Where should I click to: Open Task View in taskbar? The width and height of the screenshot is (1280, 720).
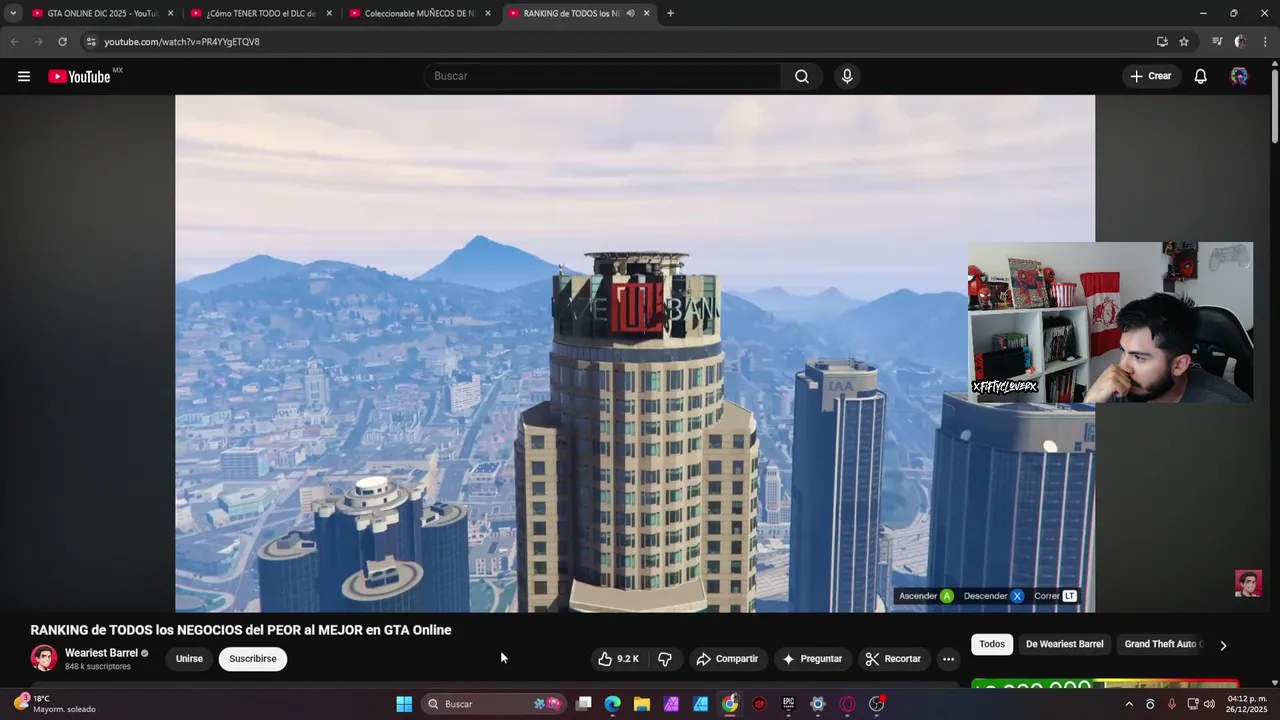[584, 704]
